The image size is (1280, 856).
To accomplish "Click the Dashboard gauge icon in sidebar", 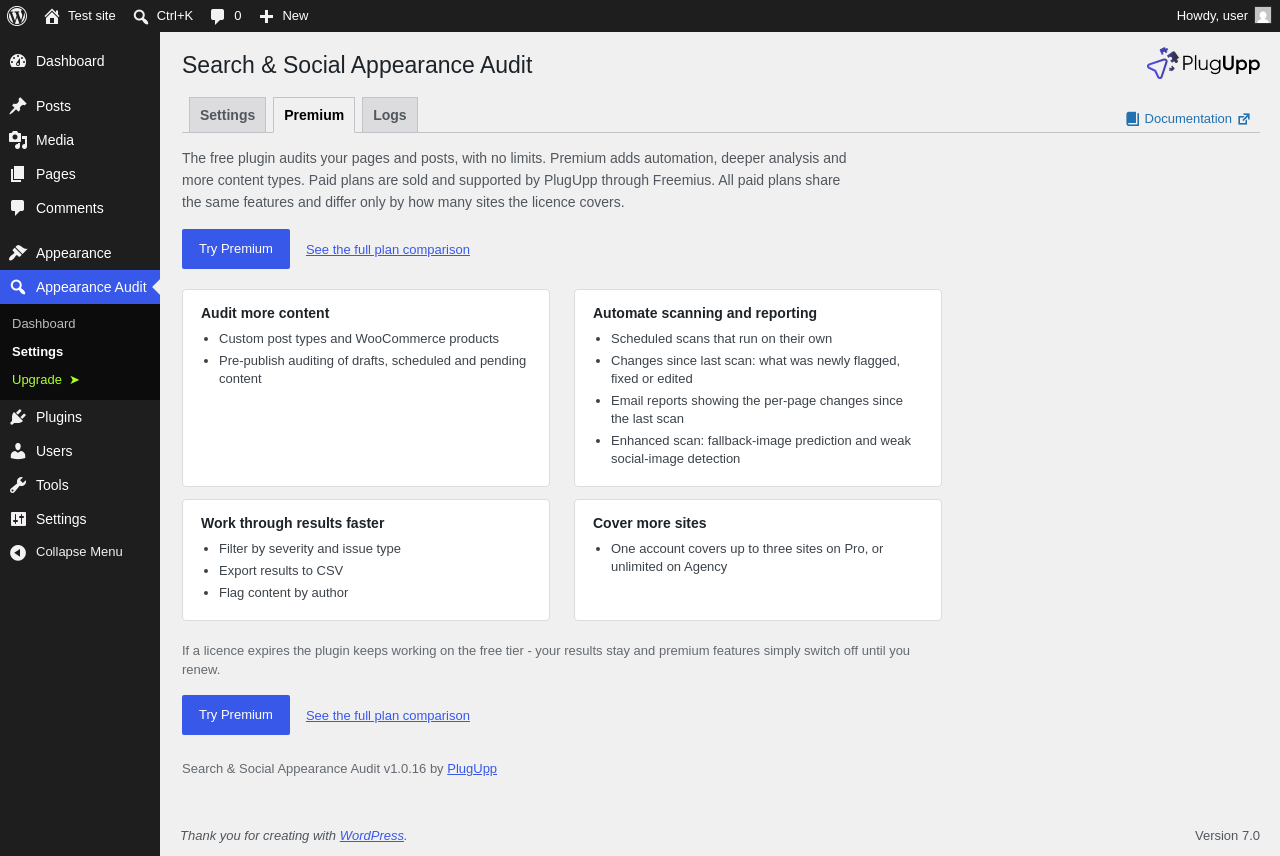I will click(18, 61).
